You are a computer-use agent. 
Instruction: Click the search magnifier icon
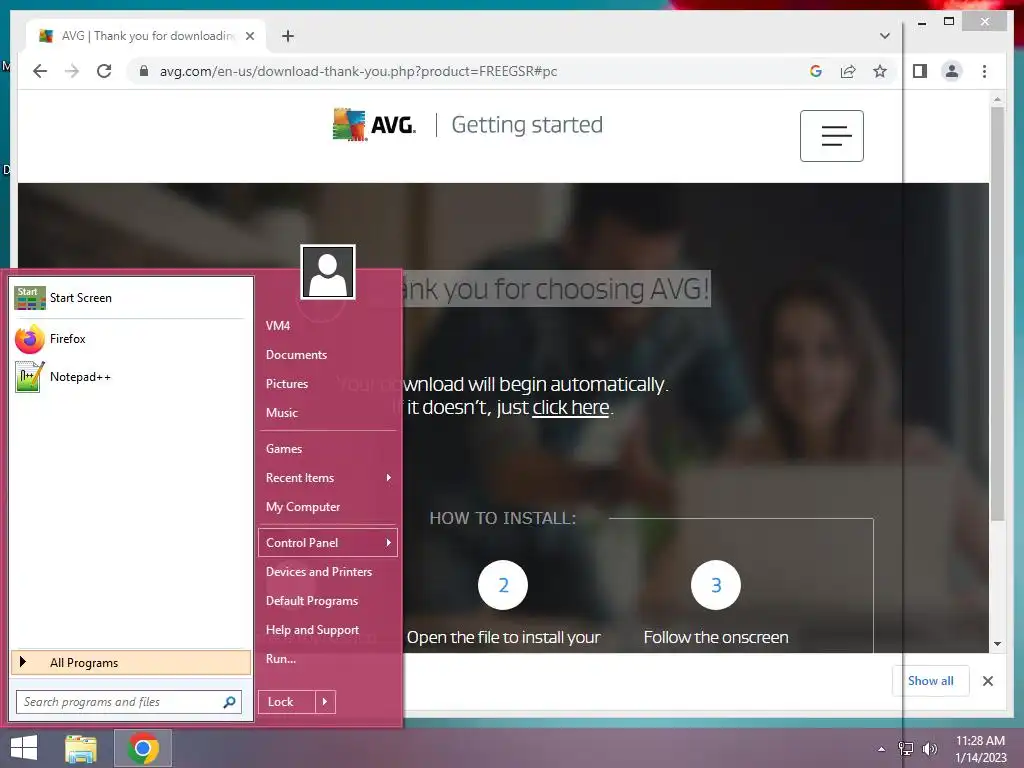pos(229,702)
